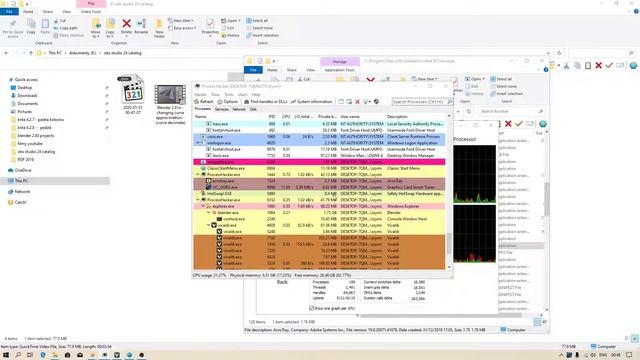Open Share tab in main Explorer ribbon
This screenshot has height=360, width=640.
[48, 12]
